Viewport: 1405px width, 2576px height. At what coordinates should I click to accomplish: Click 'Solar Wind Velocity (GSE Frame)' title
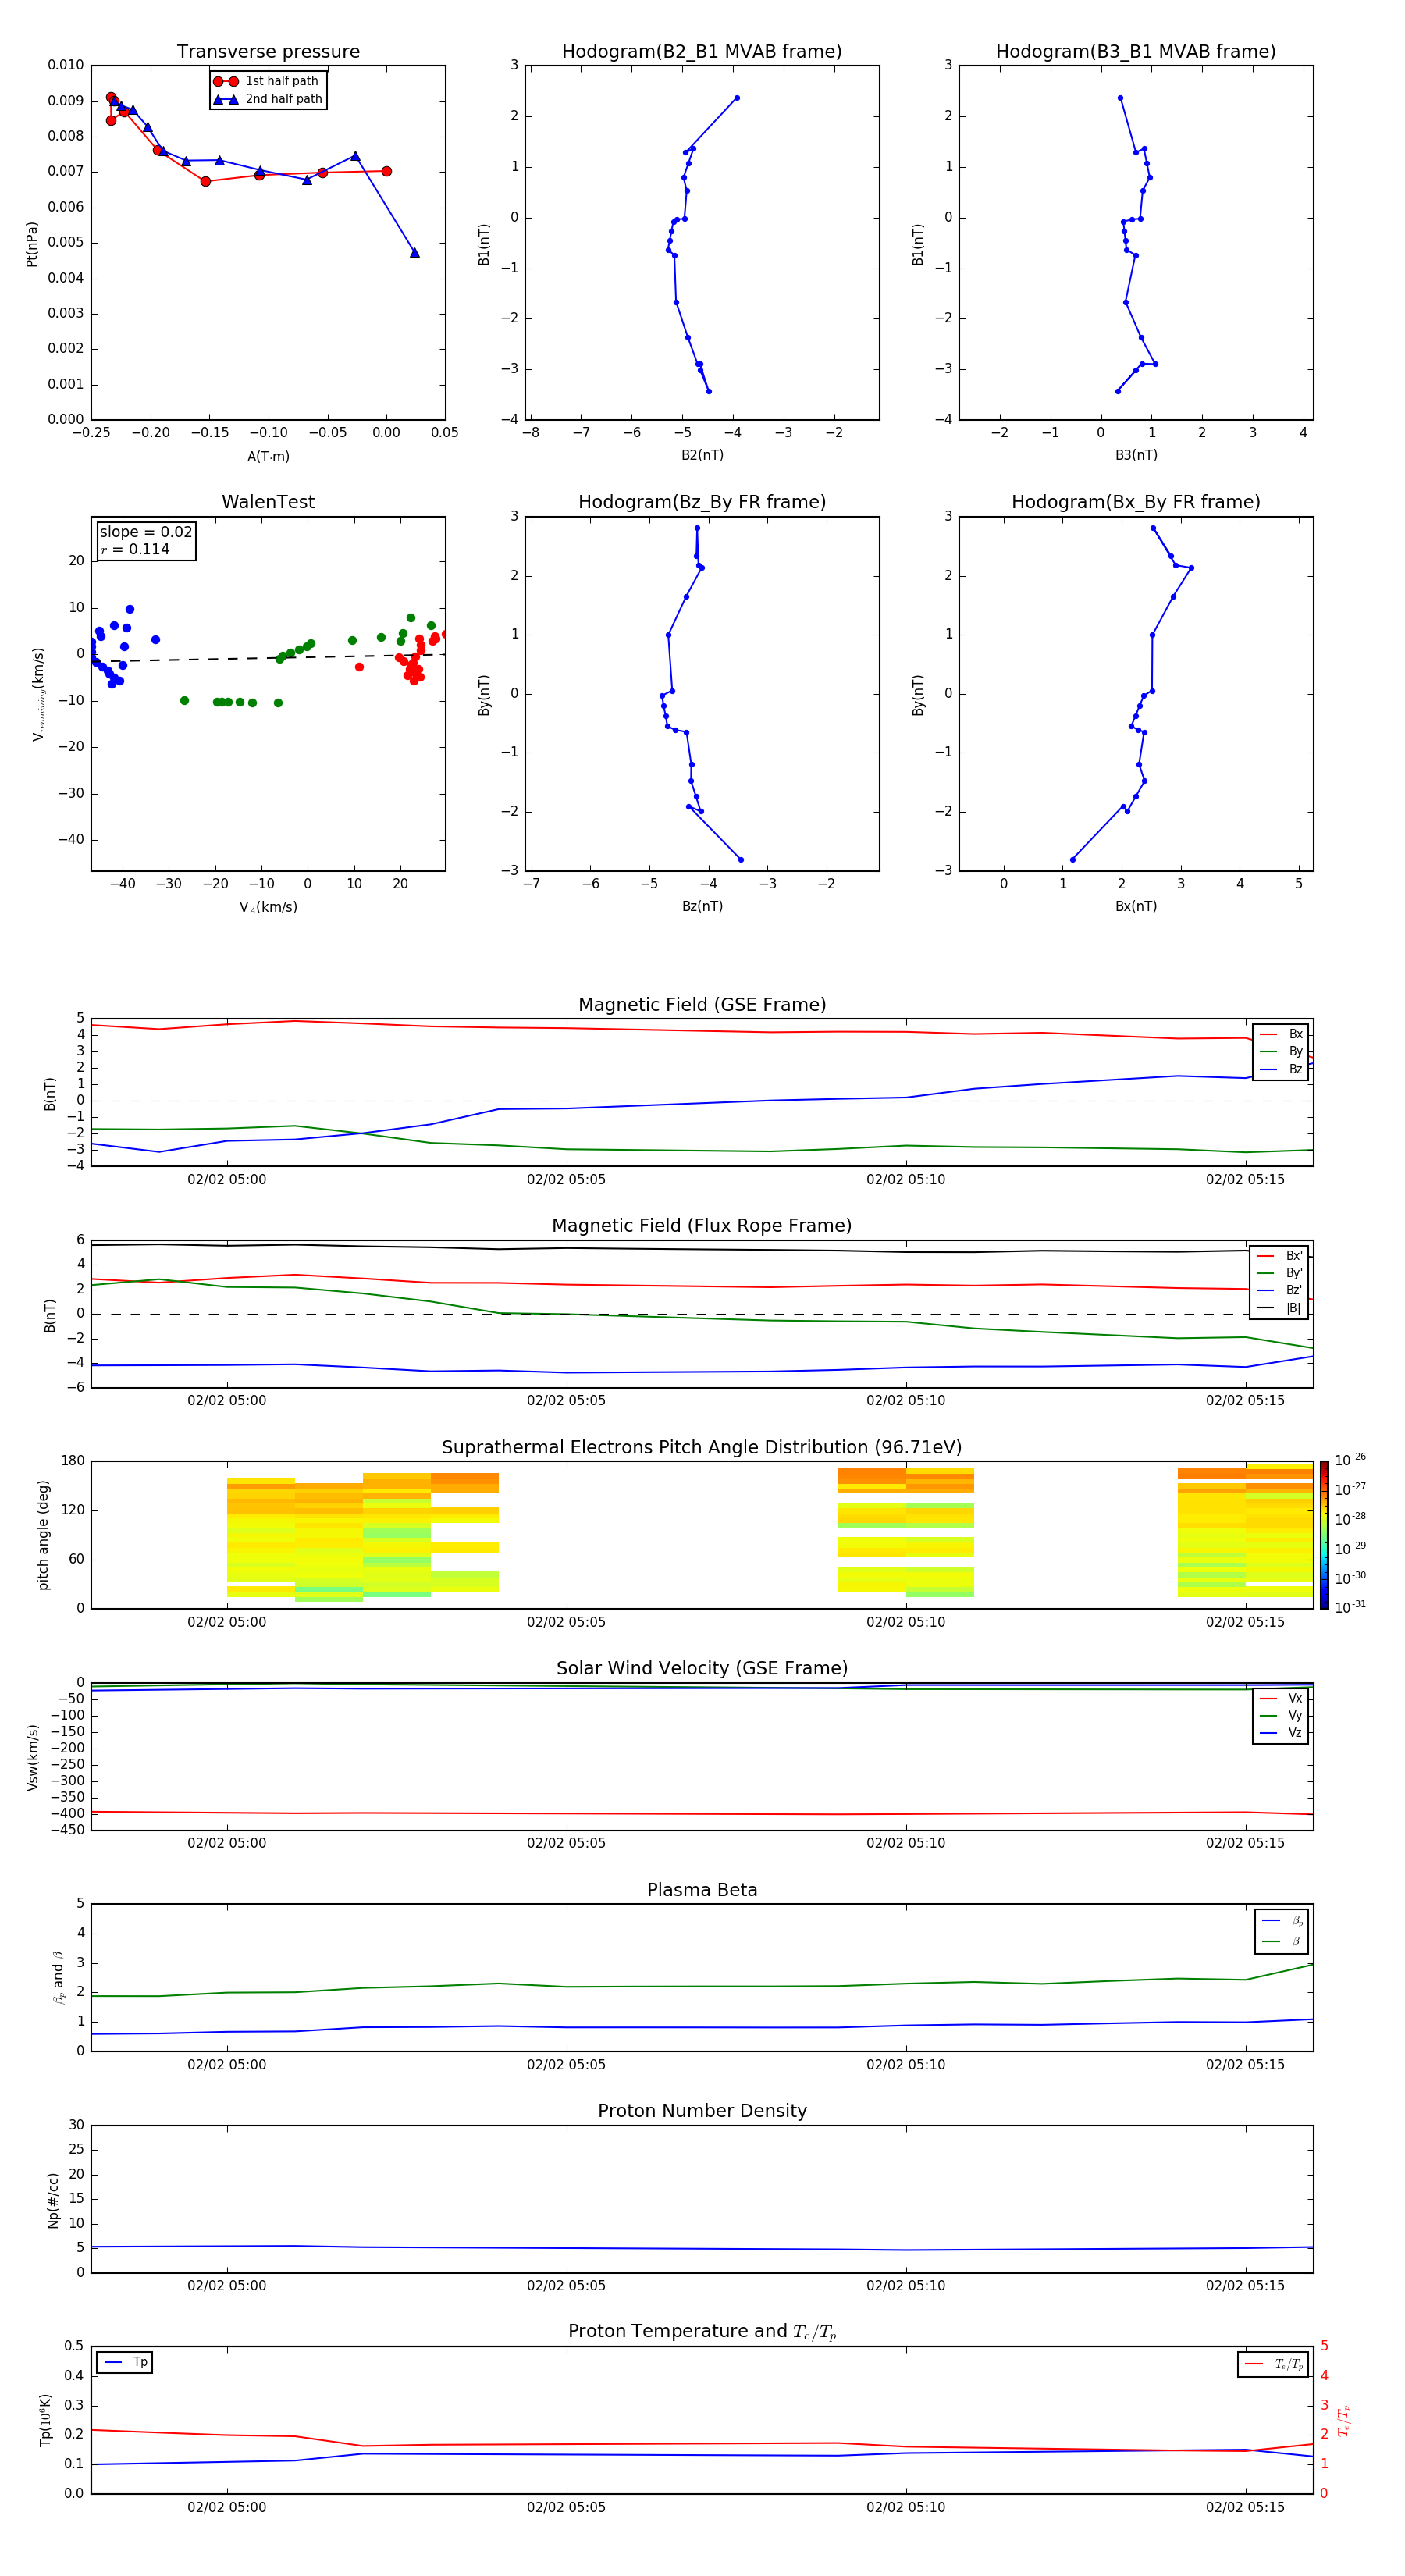coord(702,1669)
